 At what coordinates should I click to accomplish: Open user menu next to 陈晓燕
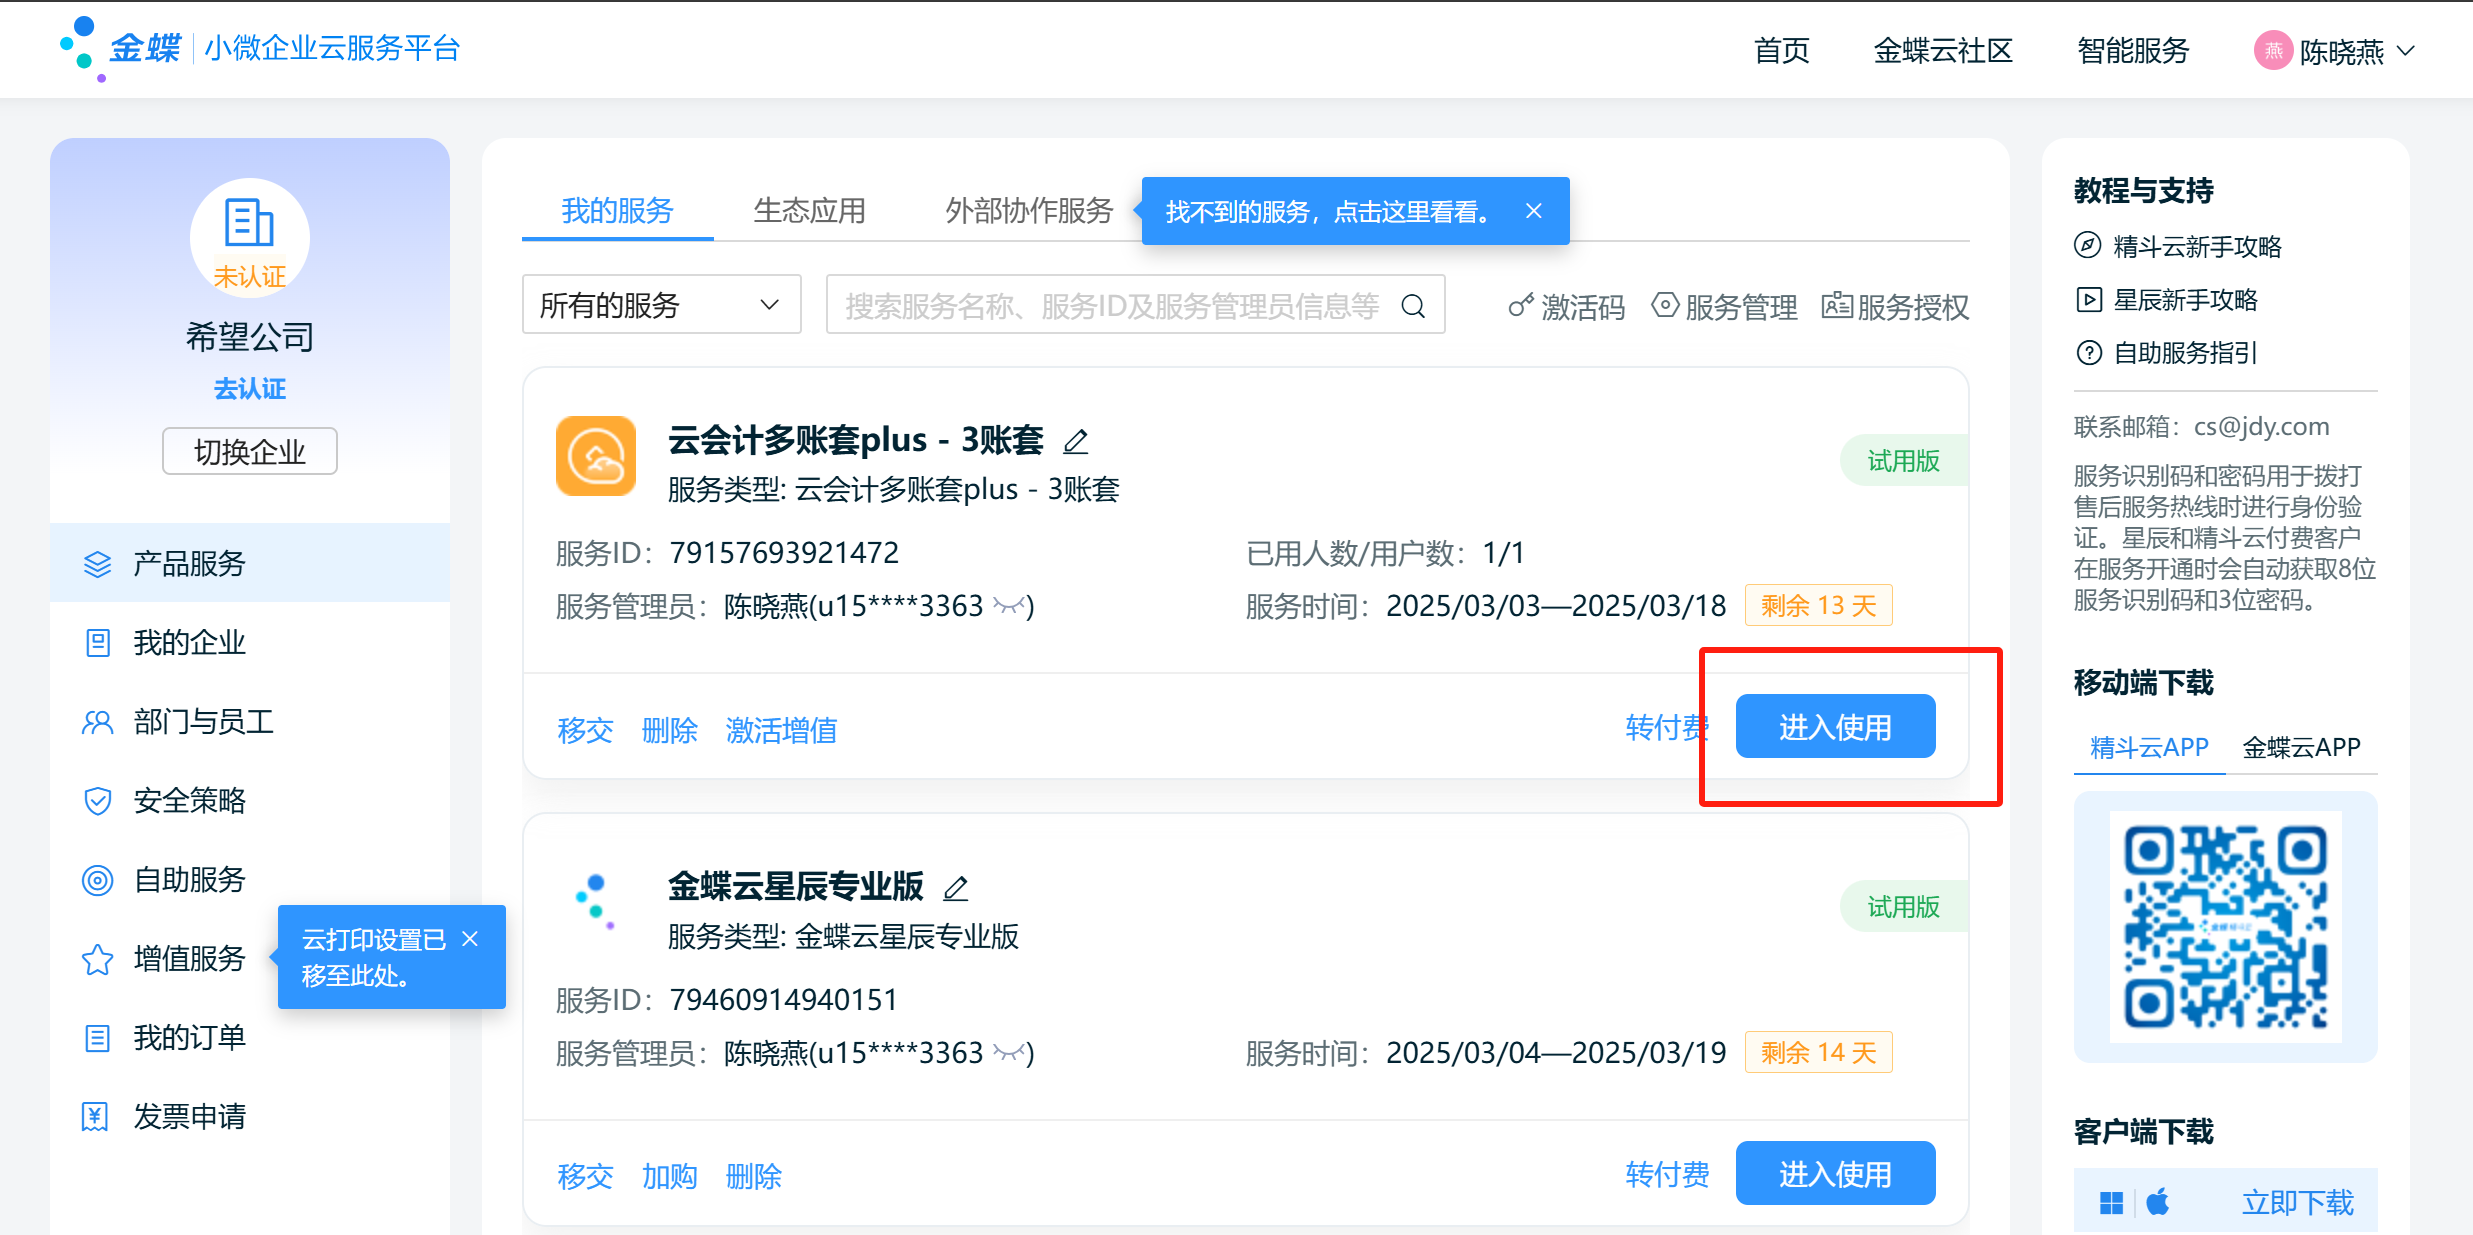pyautogui.click(x=2407, y=51)
